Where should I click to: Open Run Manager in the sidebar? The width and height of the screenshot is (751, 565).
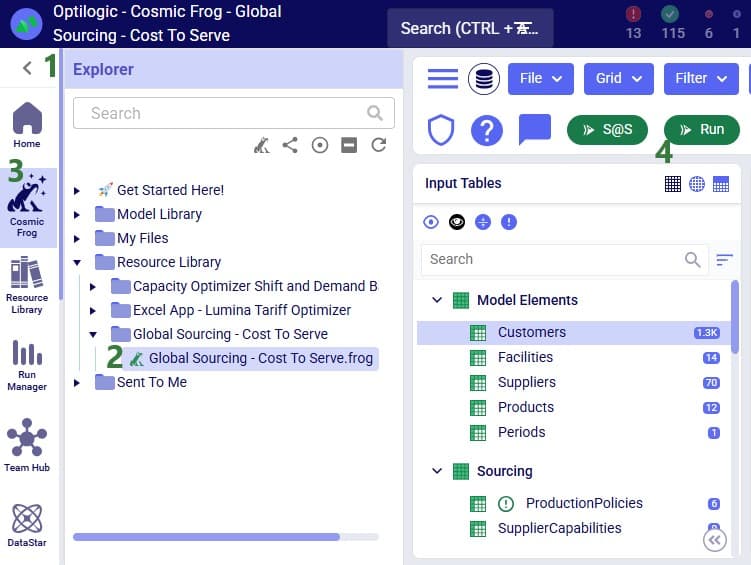pos(27,366)
